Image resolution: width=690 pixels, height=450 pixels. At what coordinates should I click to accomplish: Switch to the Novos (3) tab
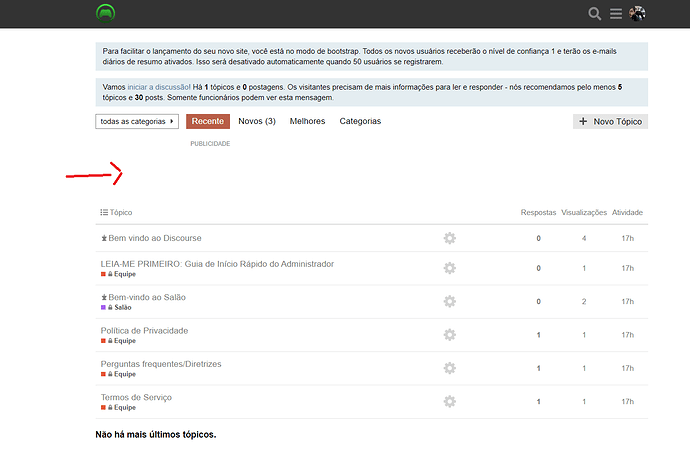coord(257,121)
